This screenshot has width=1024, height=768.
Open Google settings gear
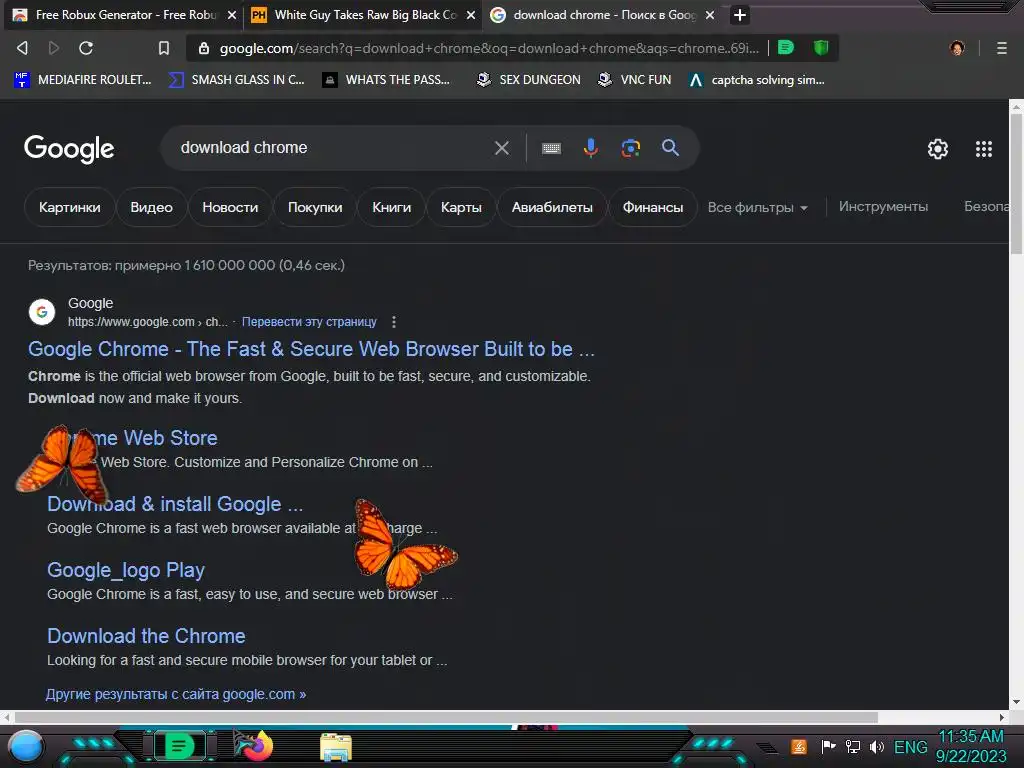(x=938, y=149)
